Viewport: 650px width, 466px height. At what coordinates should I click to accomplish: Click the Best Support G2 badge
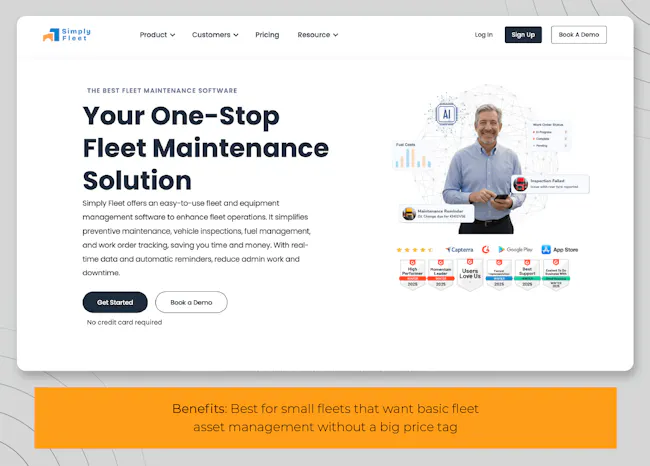[x=527, y=274]
